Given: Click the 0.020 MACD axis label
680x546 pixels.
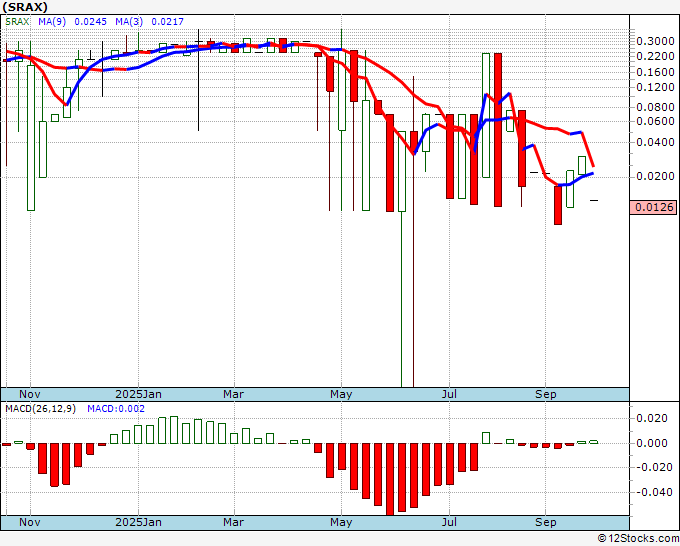Looking at the screenshot, I should 651,418.
